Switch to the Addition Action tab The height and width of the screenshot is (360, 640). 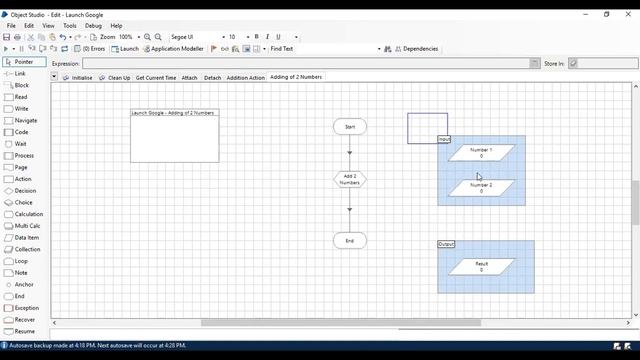click(x=245, y=78)
